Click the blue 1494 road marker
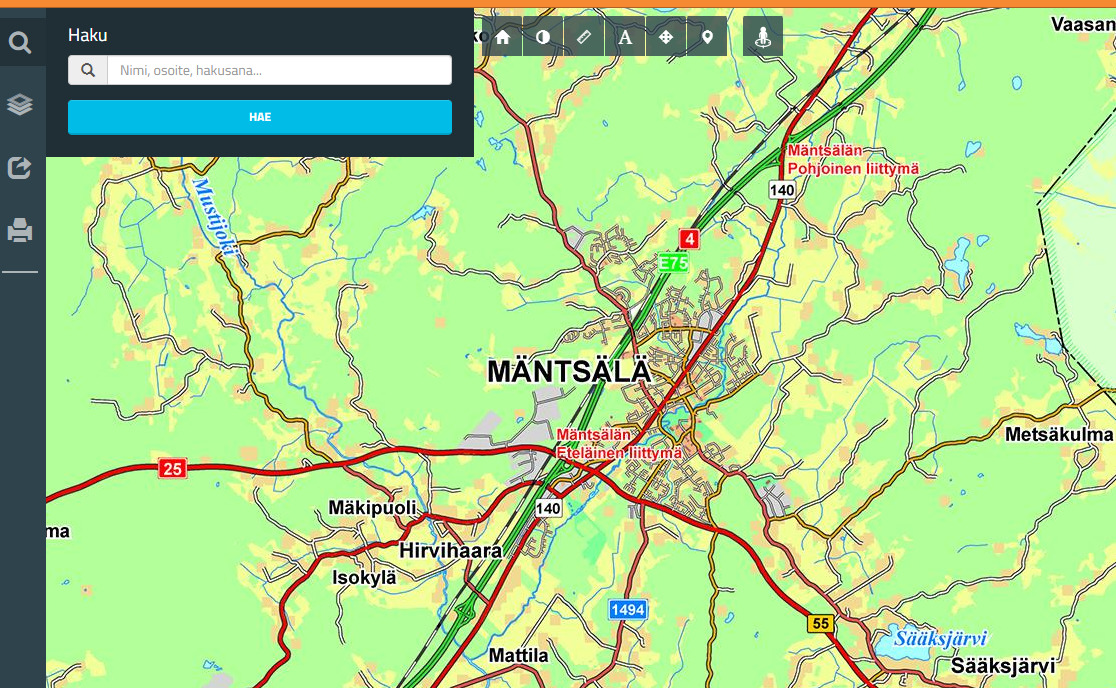This screenshot has width=1116, height=688. (x=628, y=609)
